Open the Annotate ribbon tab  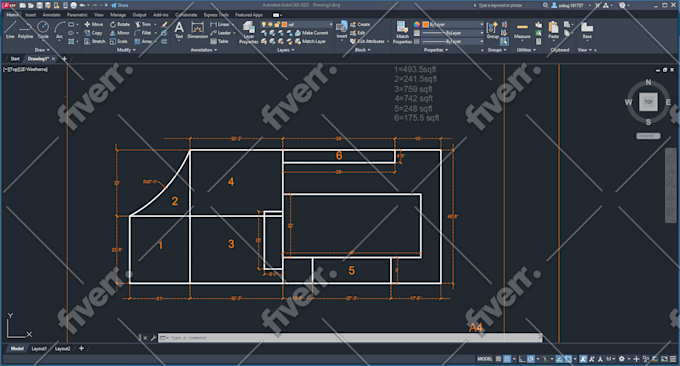tap(52, 15)
